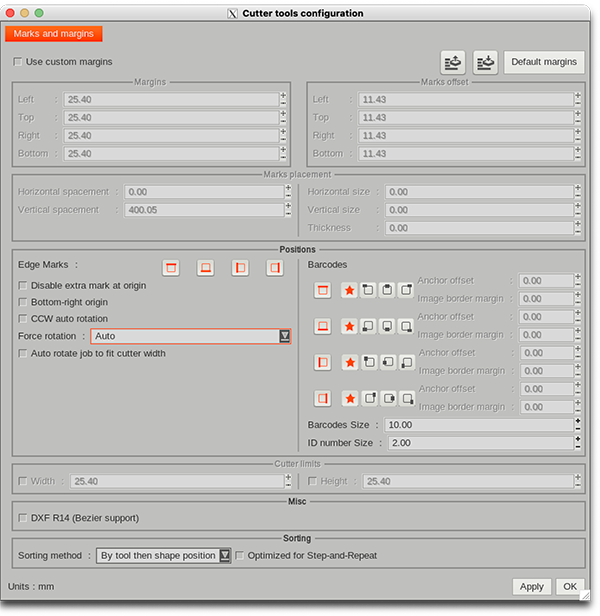The width and height of the screenshot is (600, 616).
Task: Click the import settings icon beside Default margins
Action: click(x=485, y=62)
